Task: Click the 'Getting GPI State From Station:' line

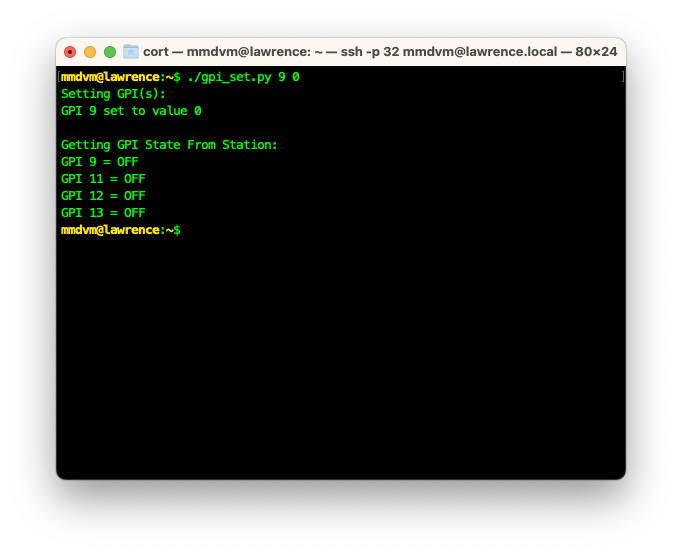Action: point(169,145)
